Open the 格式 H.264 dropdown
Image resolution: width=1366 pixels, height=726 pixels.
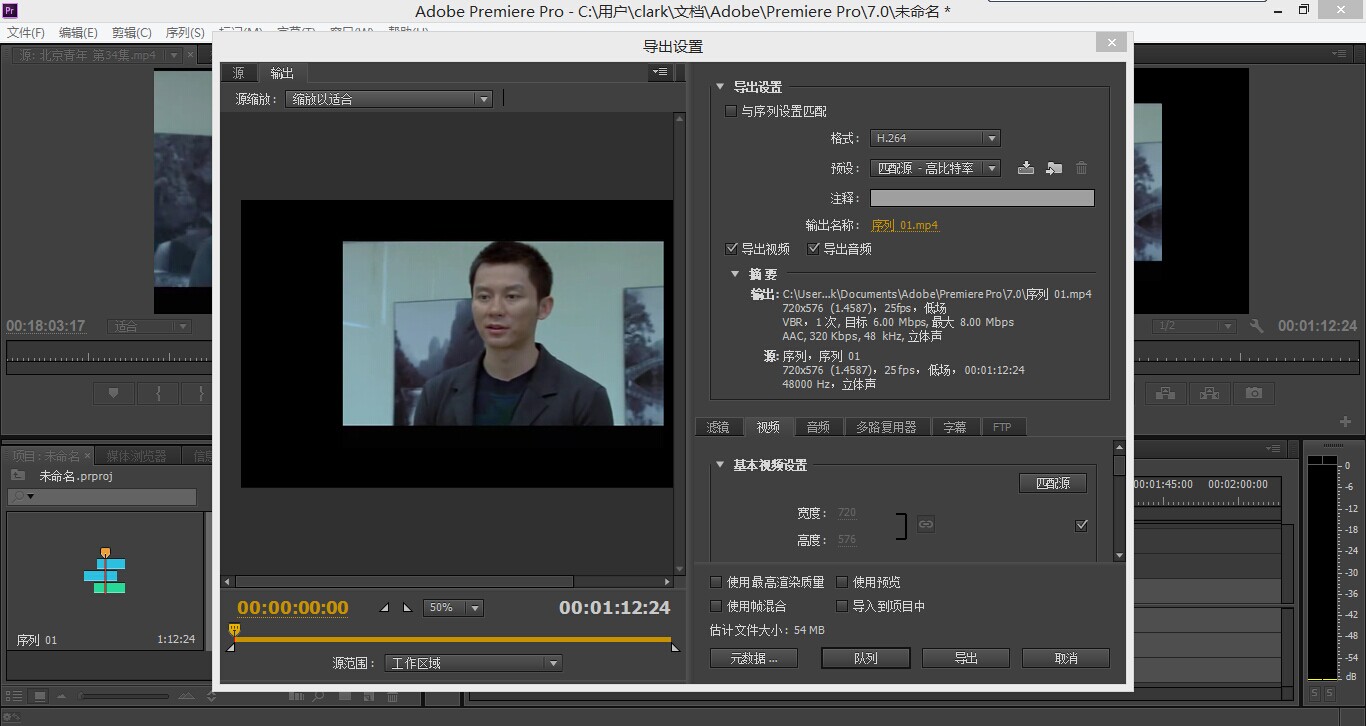[935, 138]
